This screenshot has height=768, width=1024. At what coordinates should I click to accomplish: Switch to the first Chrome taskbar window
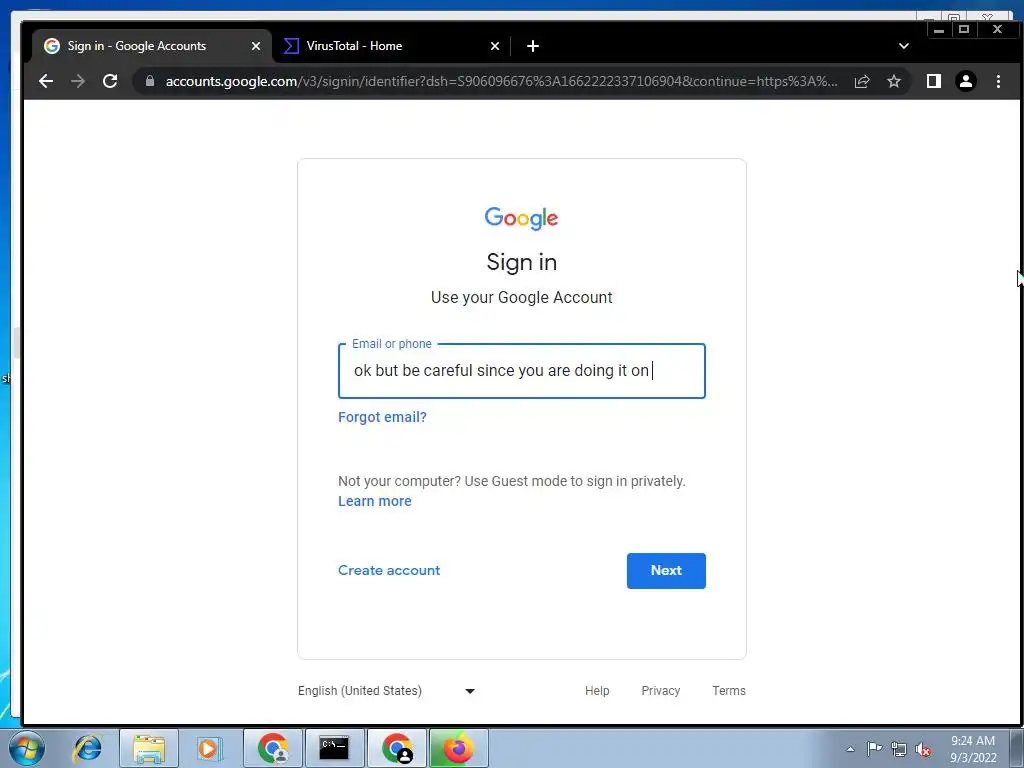click(273, 748)
